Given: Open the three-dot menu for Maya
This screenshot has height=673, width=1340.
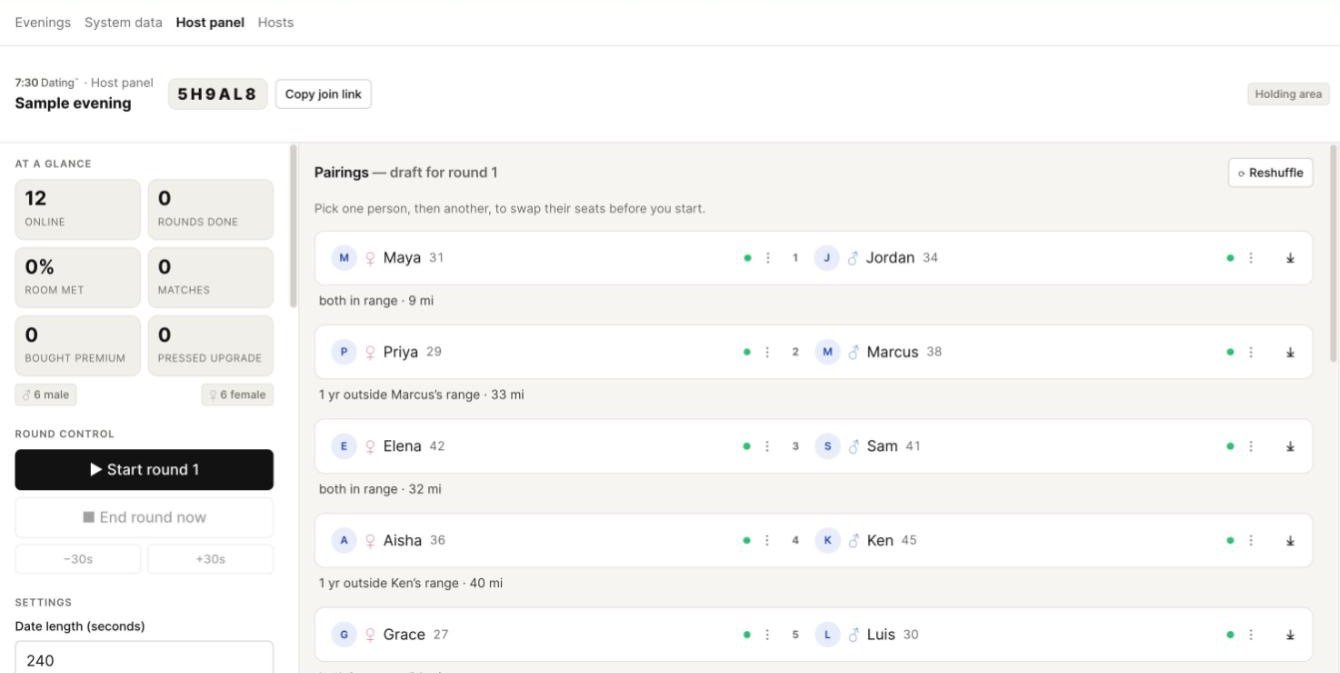Looking at the screenshot, I should point(768,258).
